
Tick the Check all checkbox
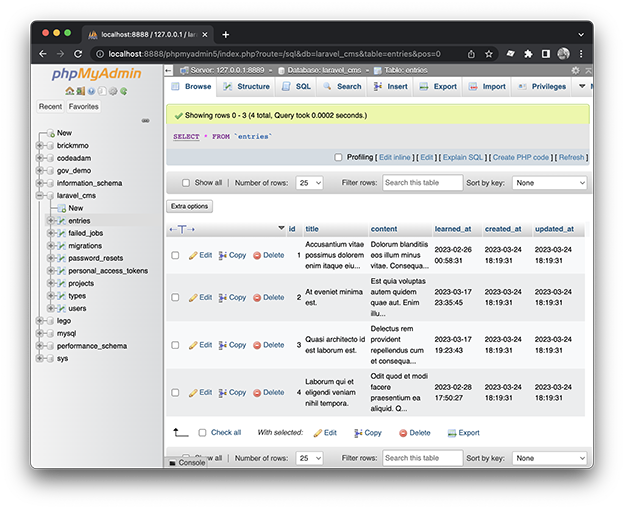[x=203, y=433]
